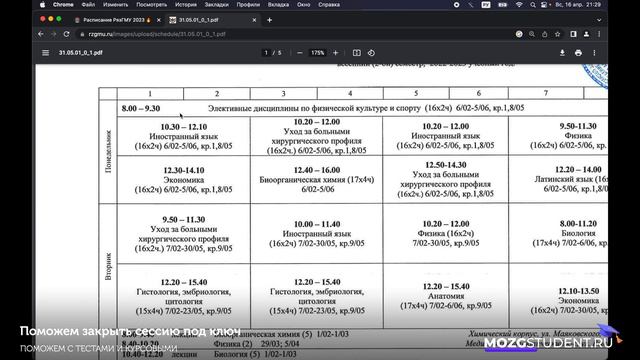Viewport: 640px width, 360px height.
Task: Rotate the PDF counterclockwise
Action: (x=371, y=53)
